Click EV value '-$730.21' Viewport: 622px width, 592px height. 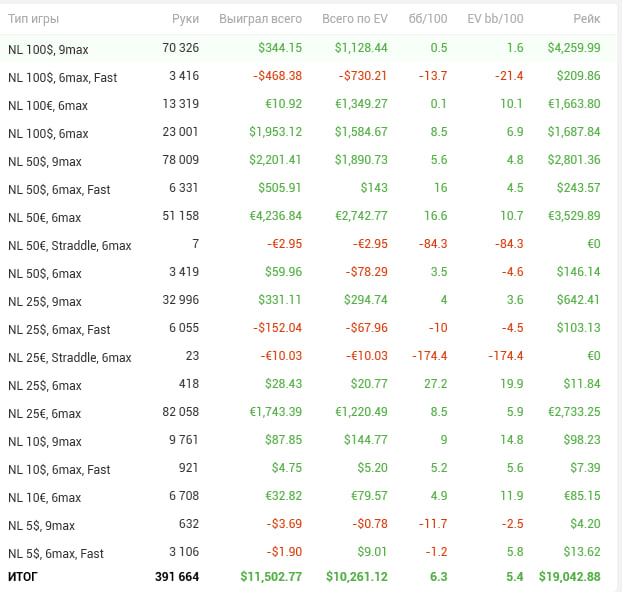(x=363, y=76)
